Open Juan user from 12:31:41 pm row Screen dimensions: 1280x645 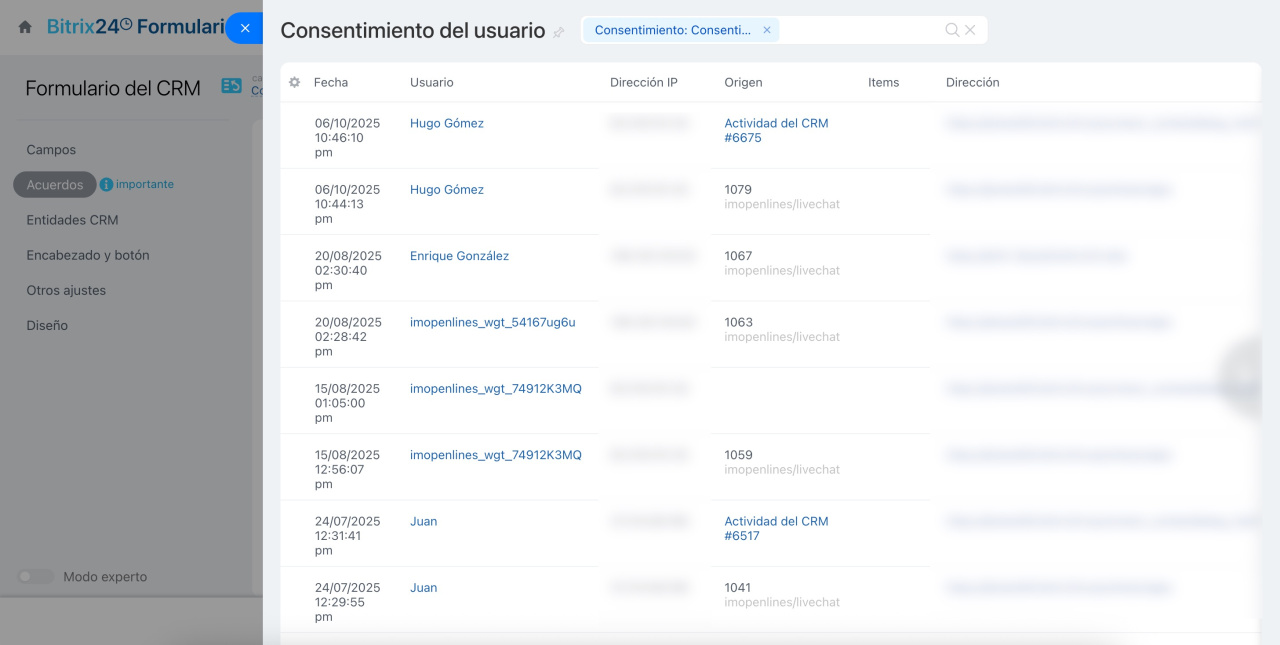pos(423,521)
